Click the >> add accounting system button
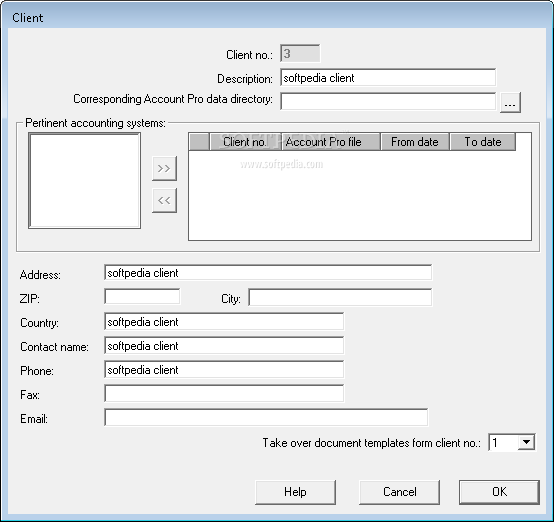554x522 pixels. [x=164, y=168]
